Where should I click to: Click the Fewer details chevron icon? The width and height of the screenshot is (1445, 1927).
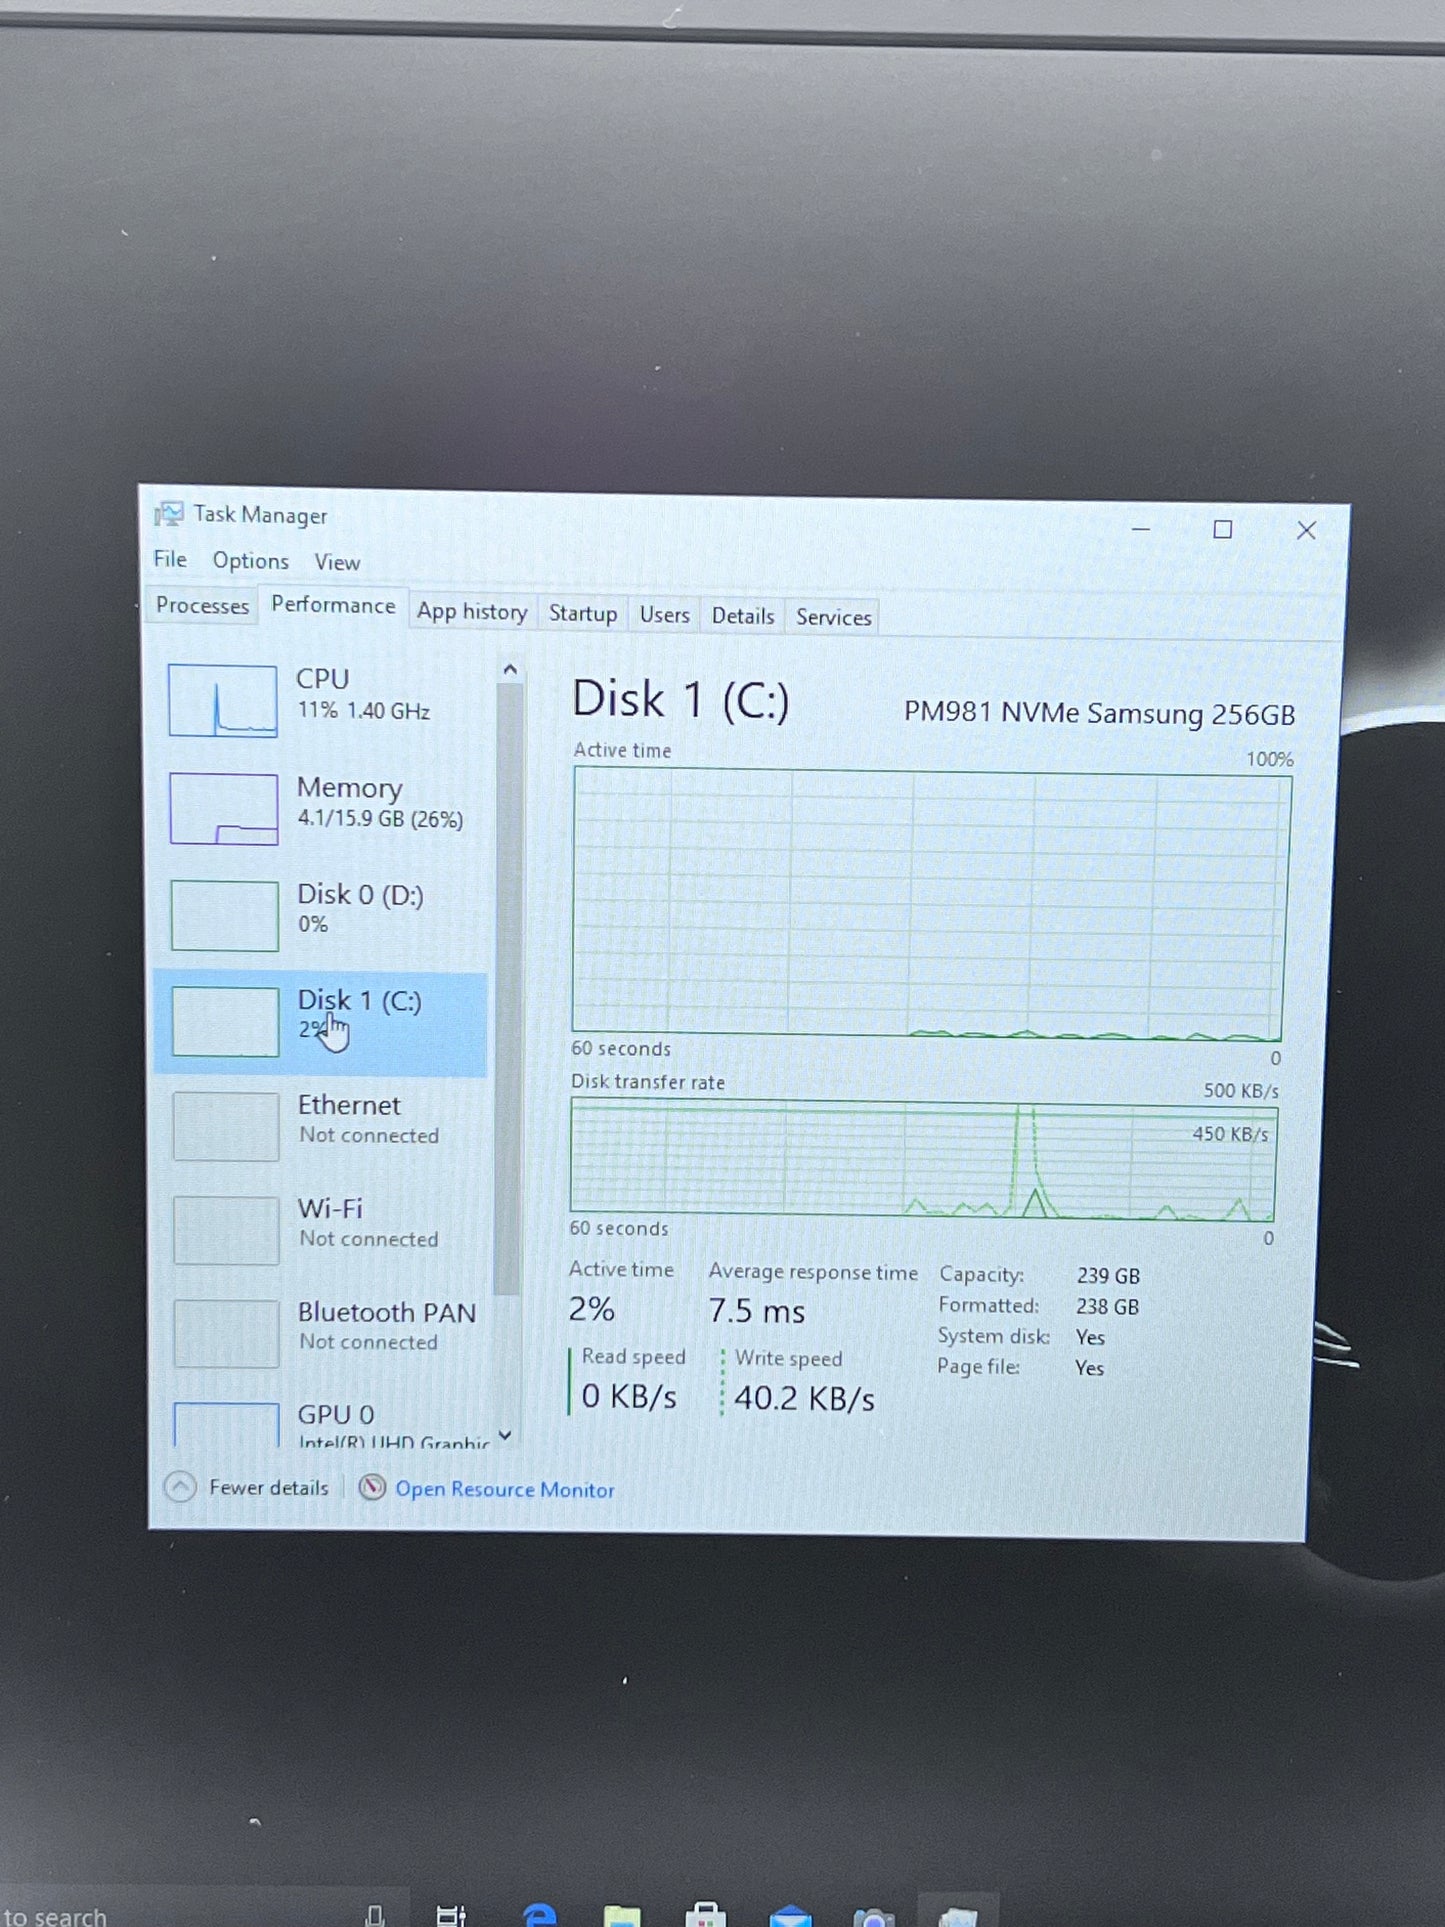click(180, 1487)
